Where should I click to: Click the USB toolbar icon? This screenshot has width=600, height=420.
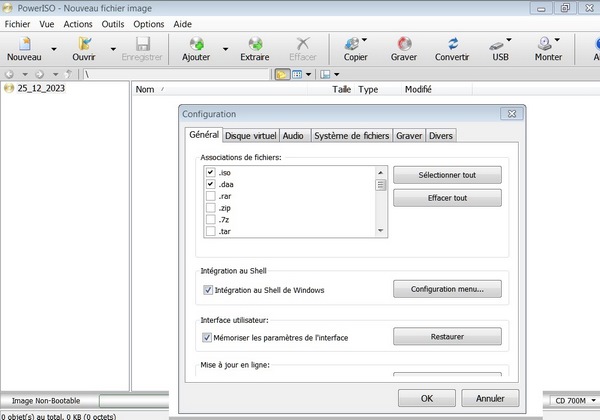(x=497, y=45)
